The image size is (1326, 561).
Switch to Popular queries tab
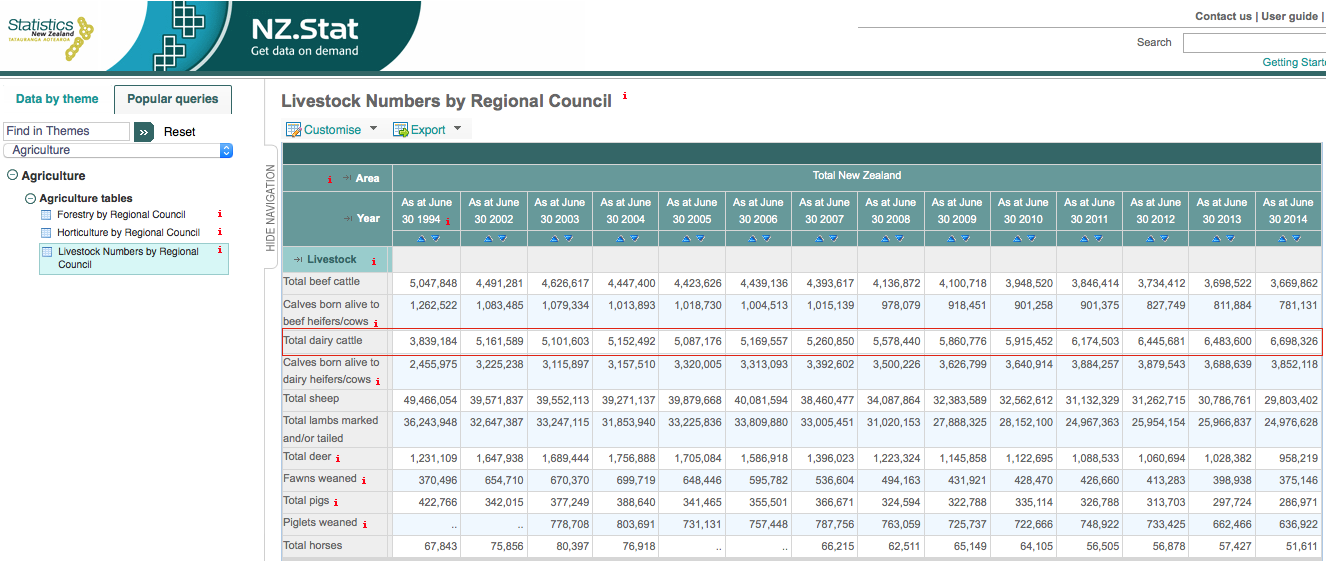[x=173, y=99]
